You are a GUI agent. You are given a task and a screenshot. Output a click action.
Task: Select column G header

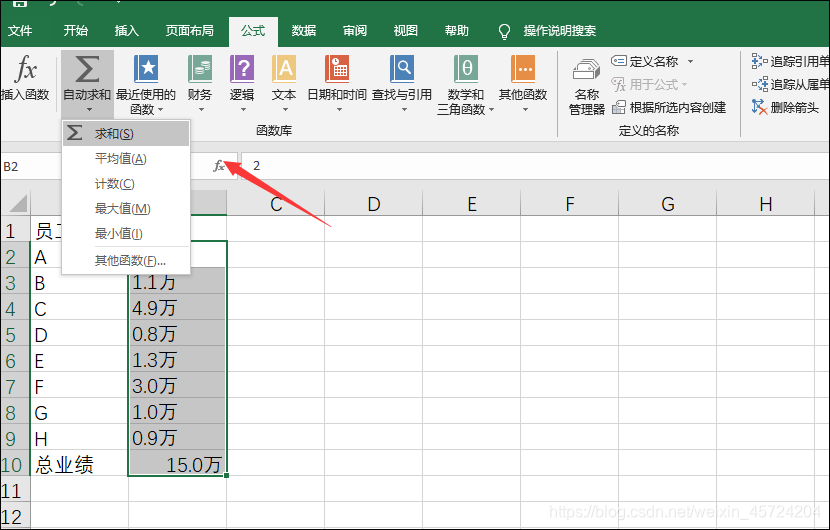pos(667,204)
